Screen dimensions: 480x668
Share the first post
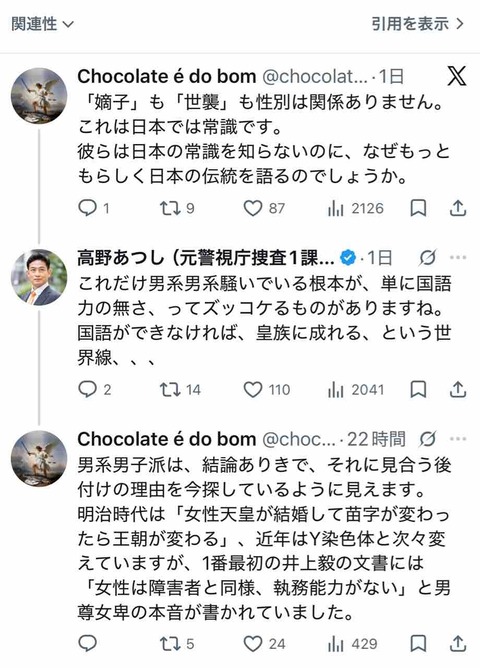pos(458,208)
